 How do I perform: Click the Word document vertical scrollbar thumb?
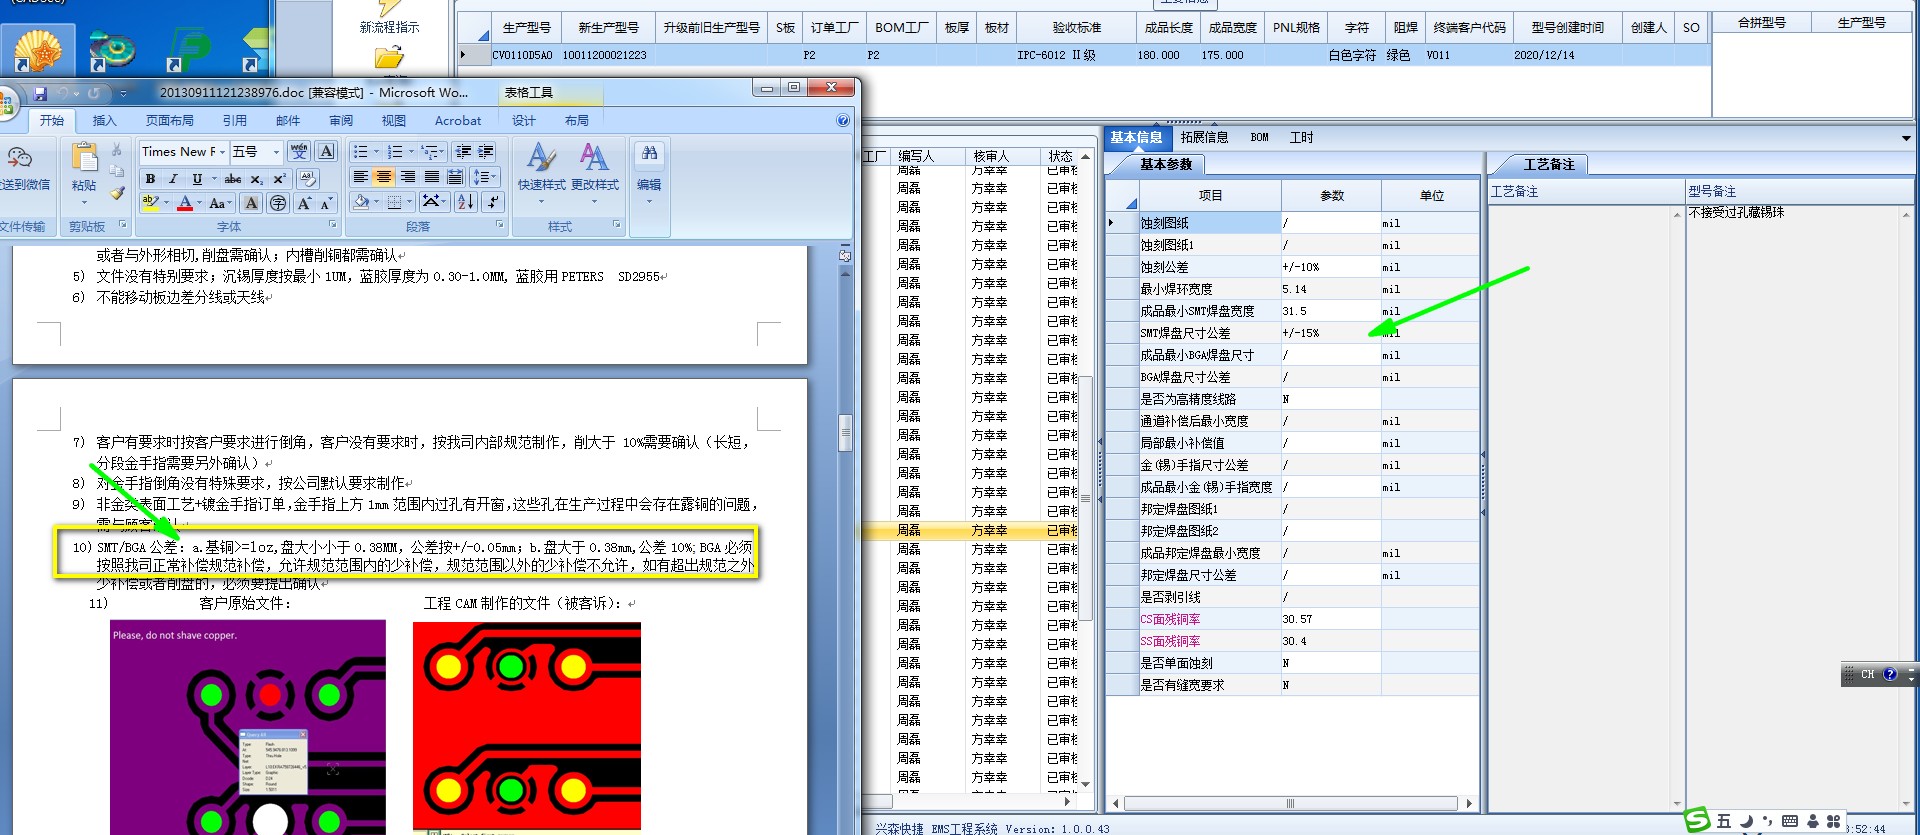845,433
